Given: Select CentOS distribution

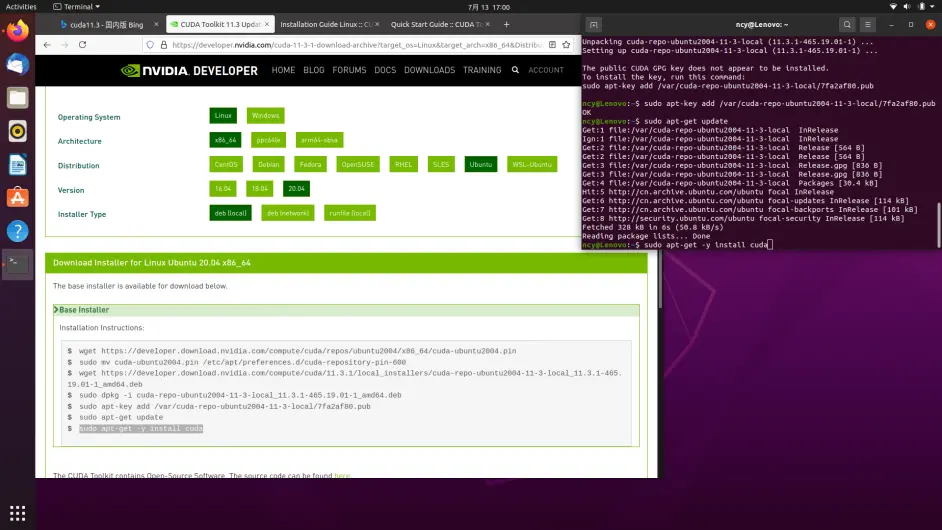Looking at the screenshot, I should [226, 164].
